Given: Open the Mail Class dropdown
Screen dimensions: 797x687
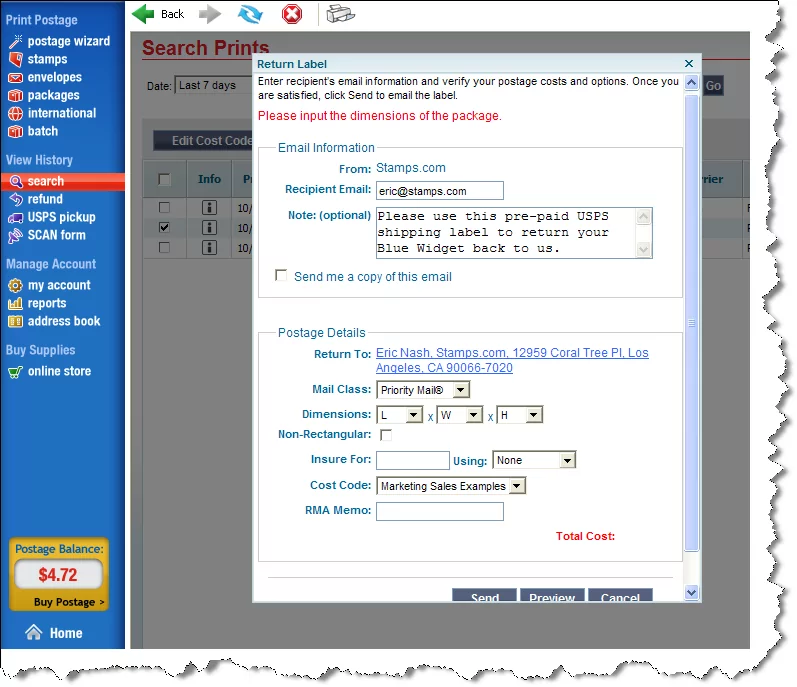Looking at the screenshot, I should [x=423, y=390].
